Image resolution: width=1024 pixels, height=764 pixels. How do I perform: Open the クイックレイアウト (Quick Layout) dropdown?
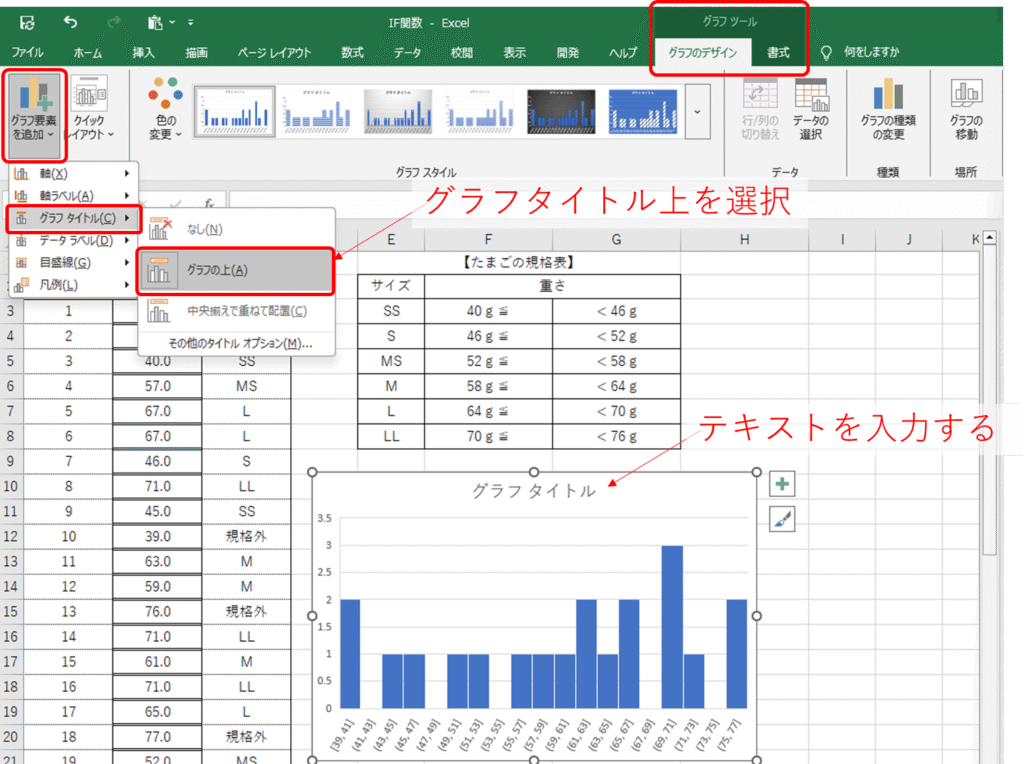(89, 112)
